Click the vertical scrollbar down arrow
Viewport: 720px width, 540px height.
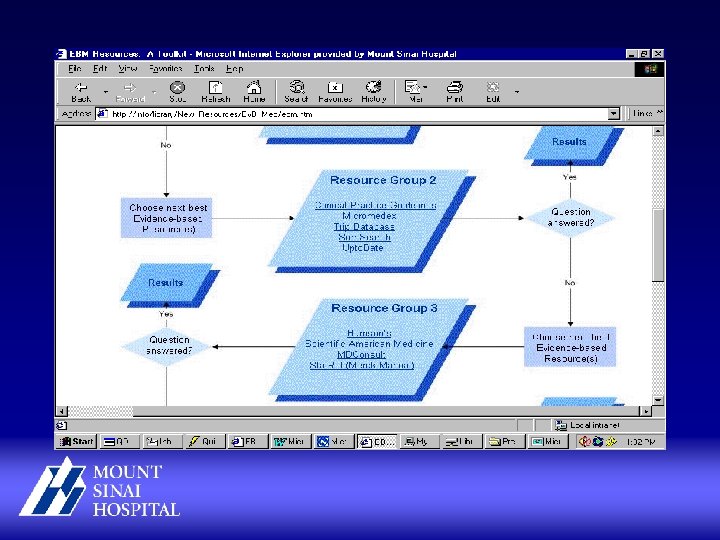tap(658, 400)
